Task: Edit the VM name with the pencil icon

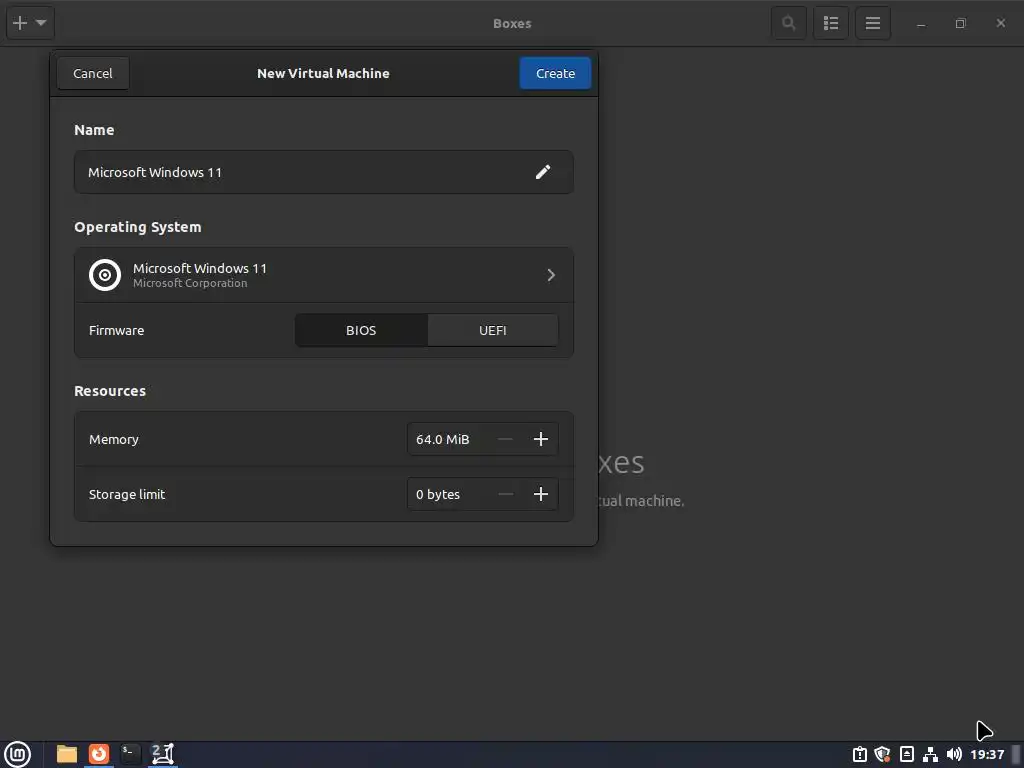Action: pyautogui.click(x=543, y=172)
